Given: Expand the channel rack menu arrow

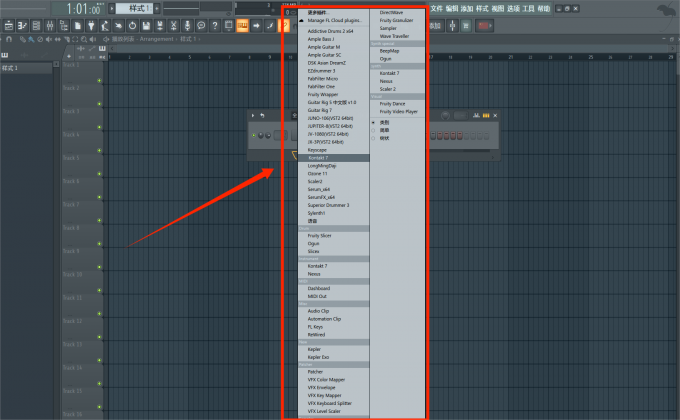Looking at the screenshot, I should coord(253,115).
